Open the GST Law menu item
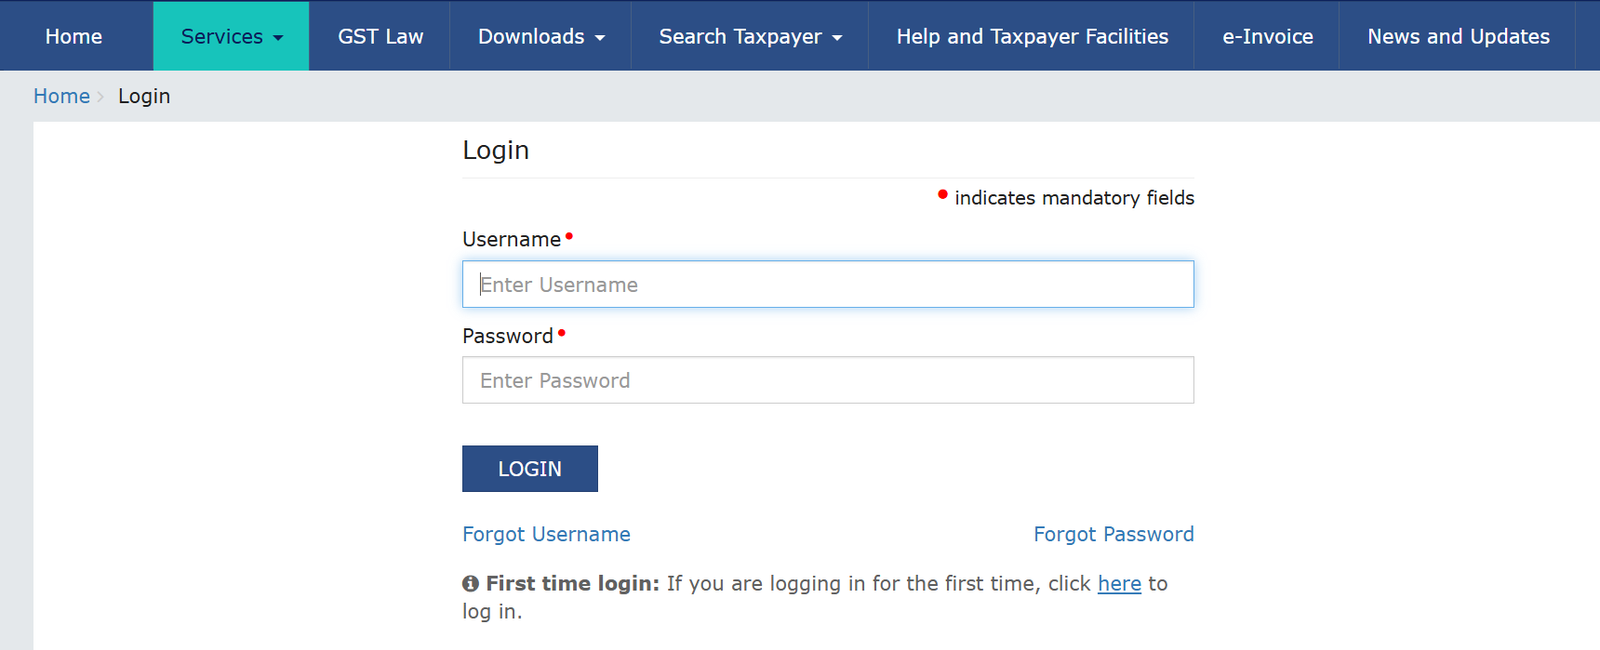The width and height of the screenshot is (1600, 650). [380, 37]
